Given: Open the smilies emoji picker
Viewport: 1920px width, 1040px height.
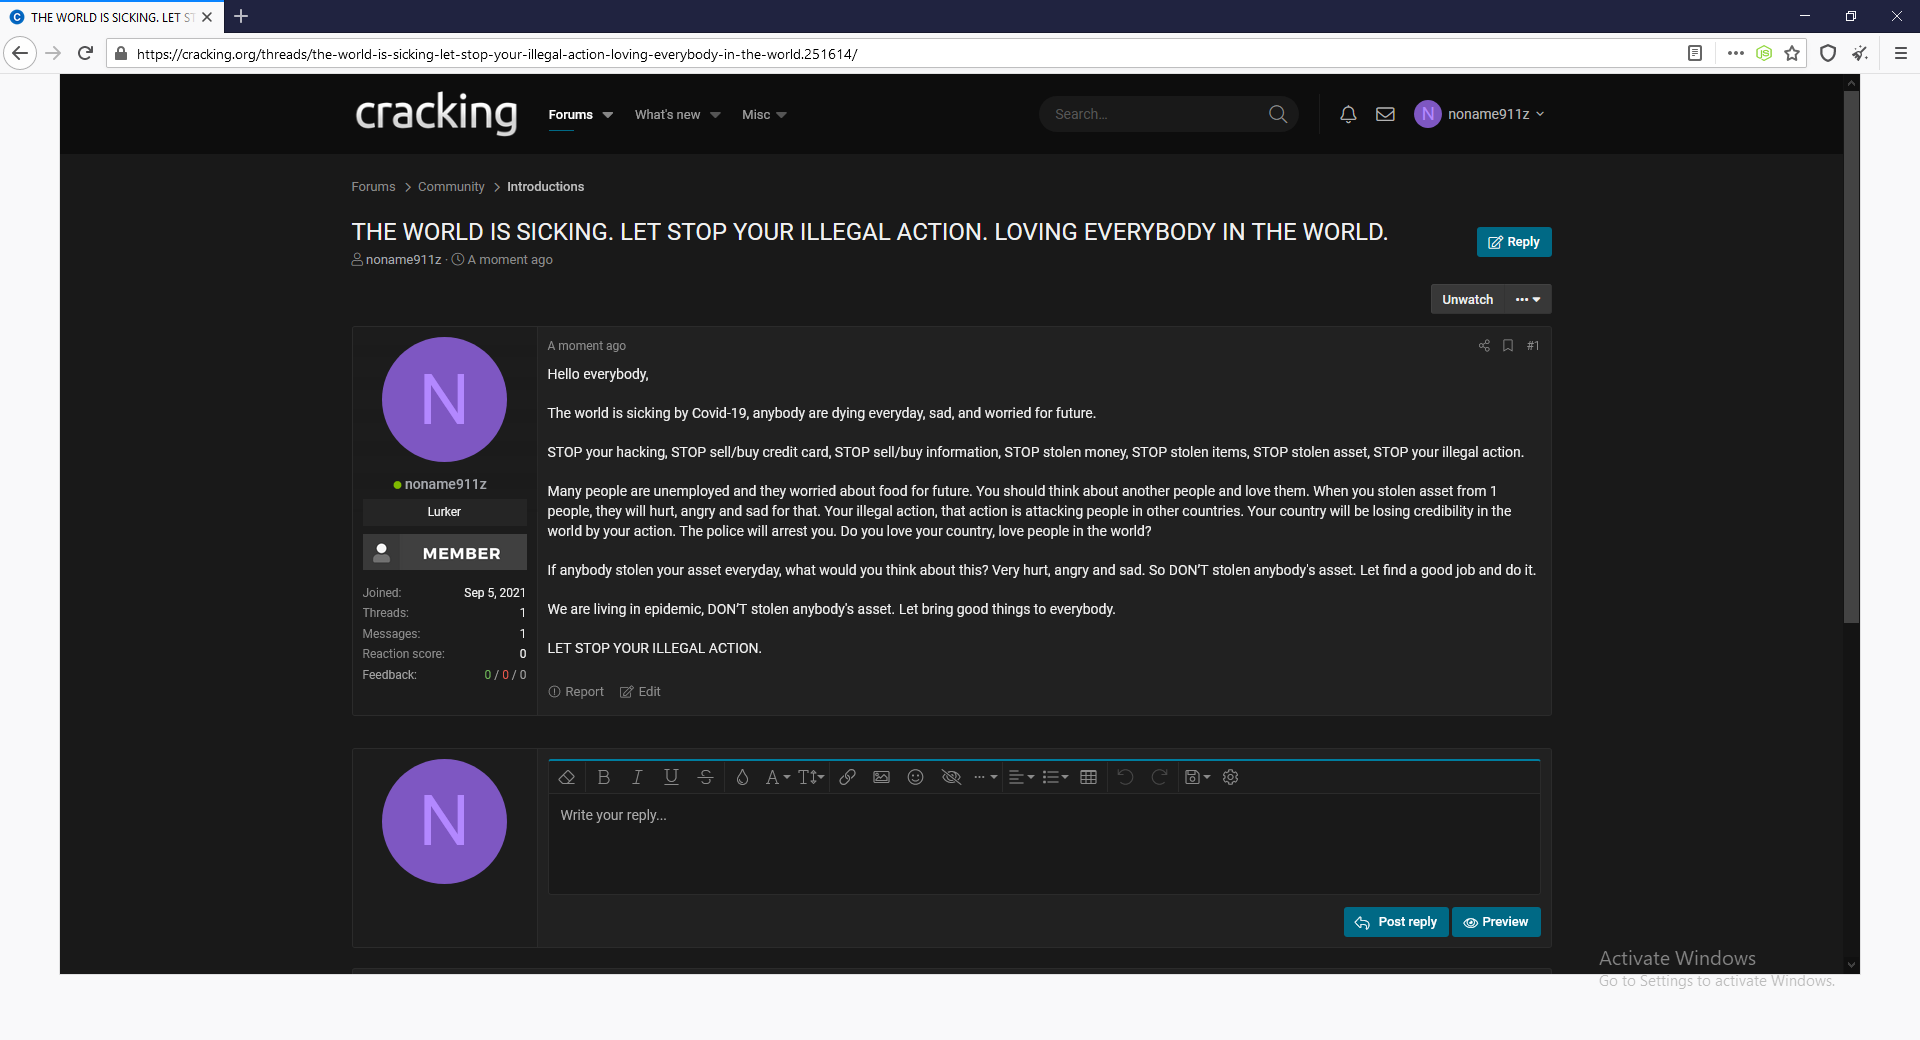Looking at the screenshot, I should coord(915,777).
